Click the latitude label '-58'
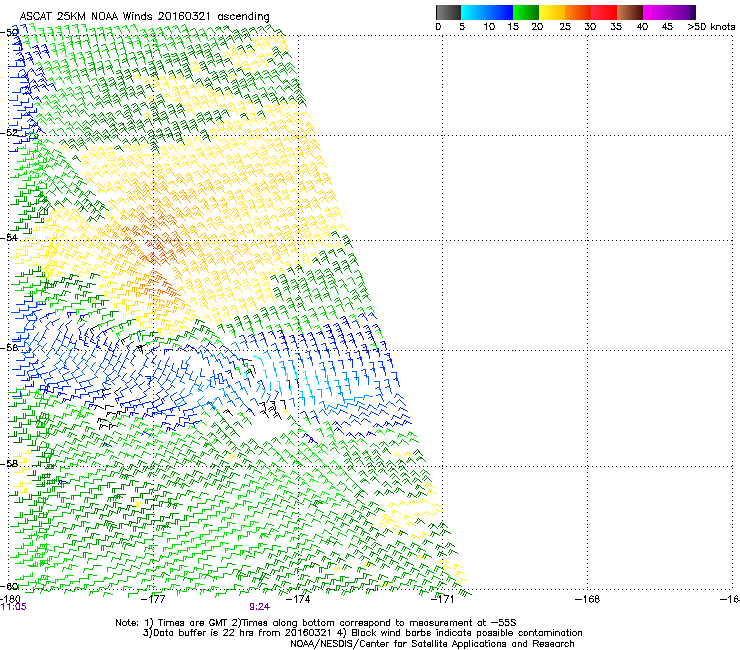This screenshot has height=650, width=740. 9,464
